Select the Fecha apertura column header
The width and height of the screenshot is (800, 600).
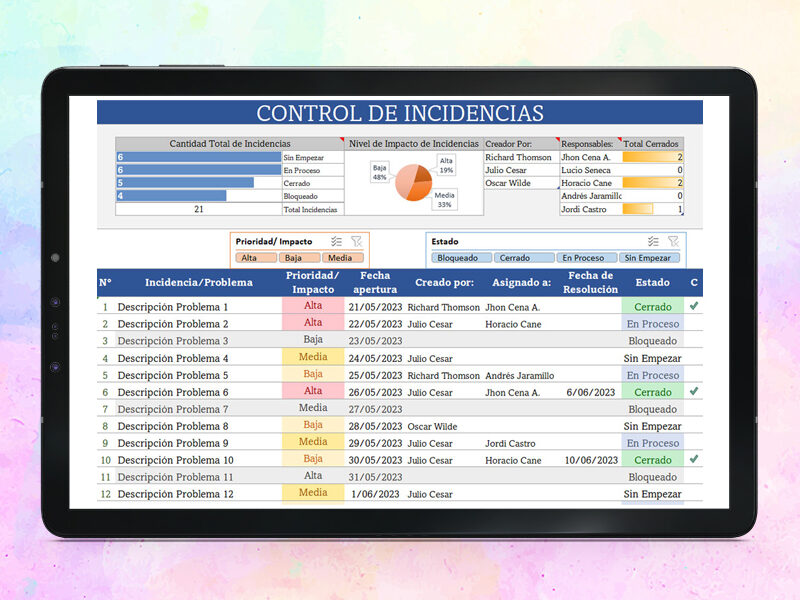[375, 282]
